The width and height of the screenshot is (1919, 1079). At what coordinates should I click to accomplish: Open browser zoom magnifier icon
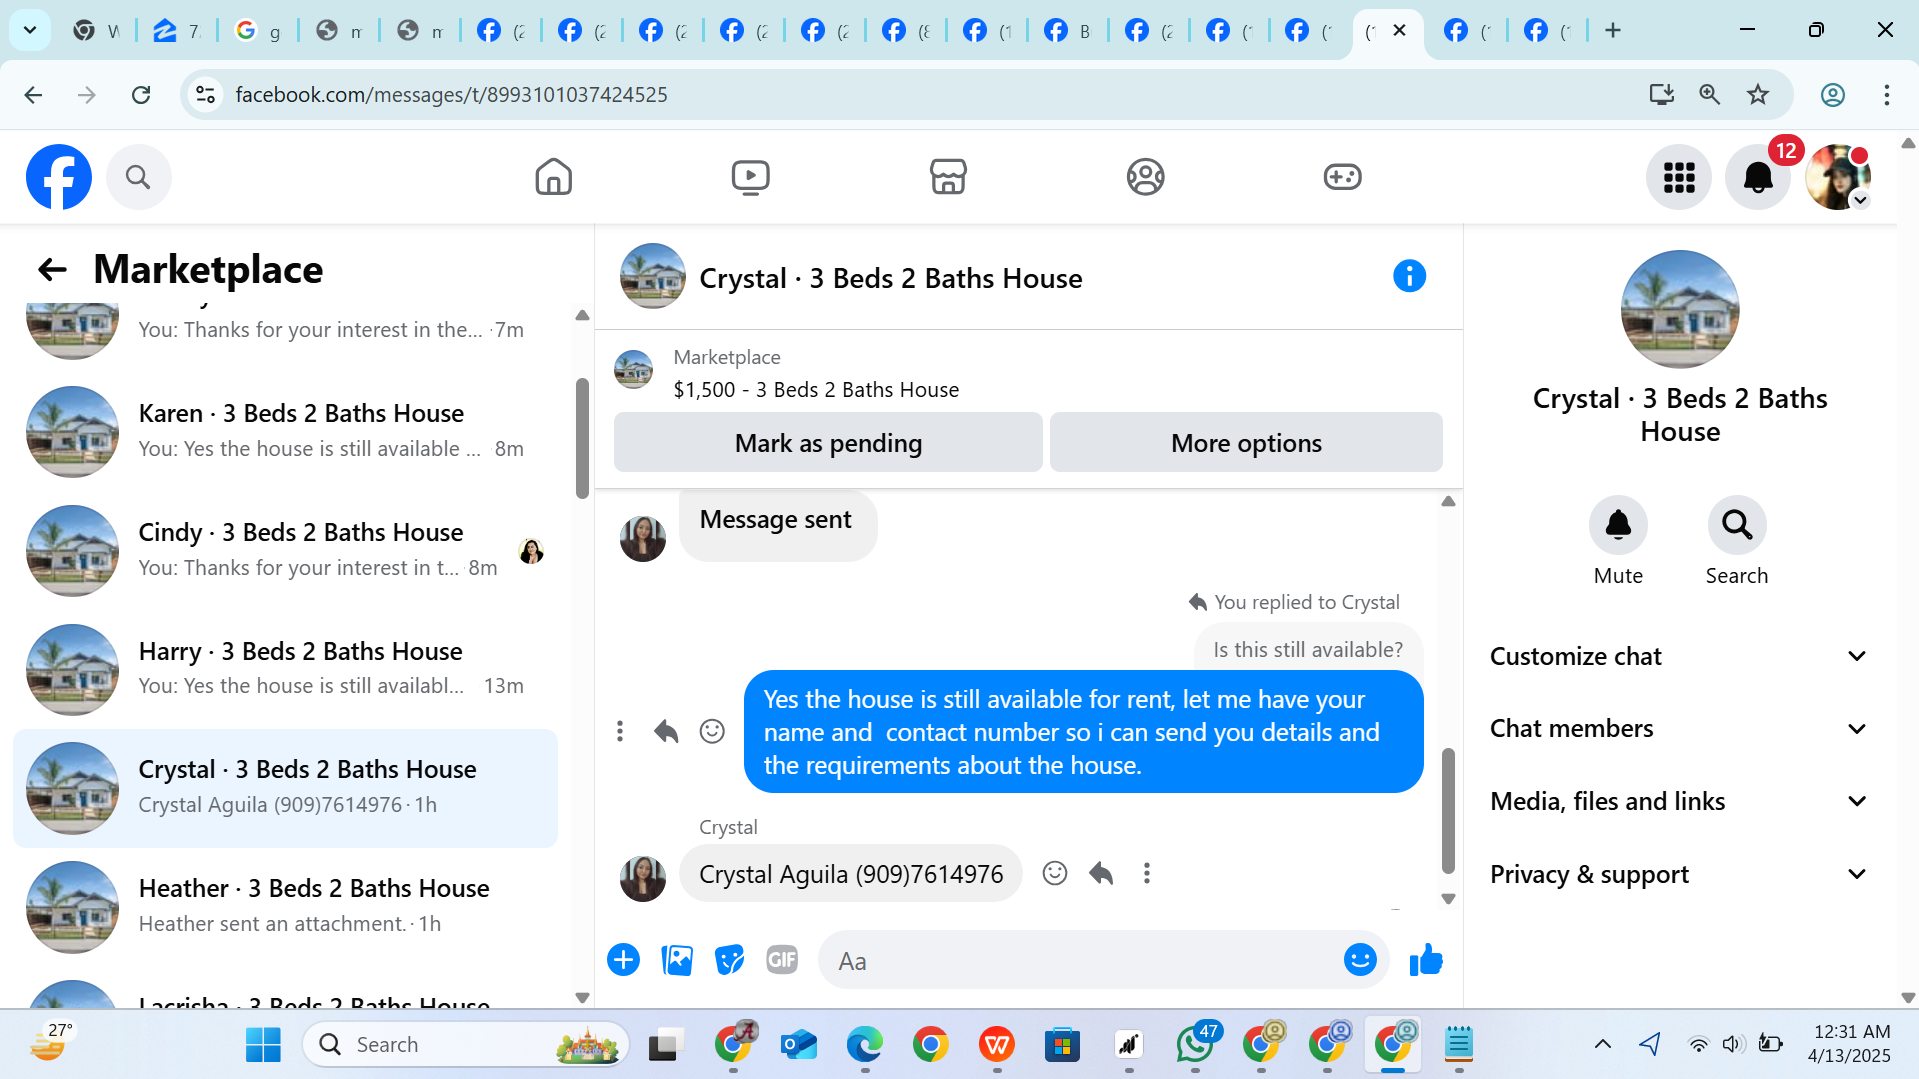(1710, 94)
